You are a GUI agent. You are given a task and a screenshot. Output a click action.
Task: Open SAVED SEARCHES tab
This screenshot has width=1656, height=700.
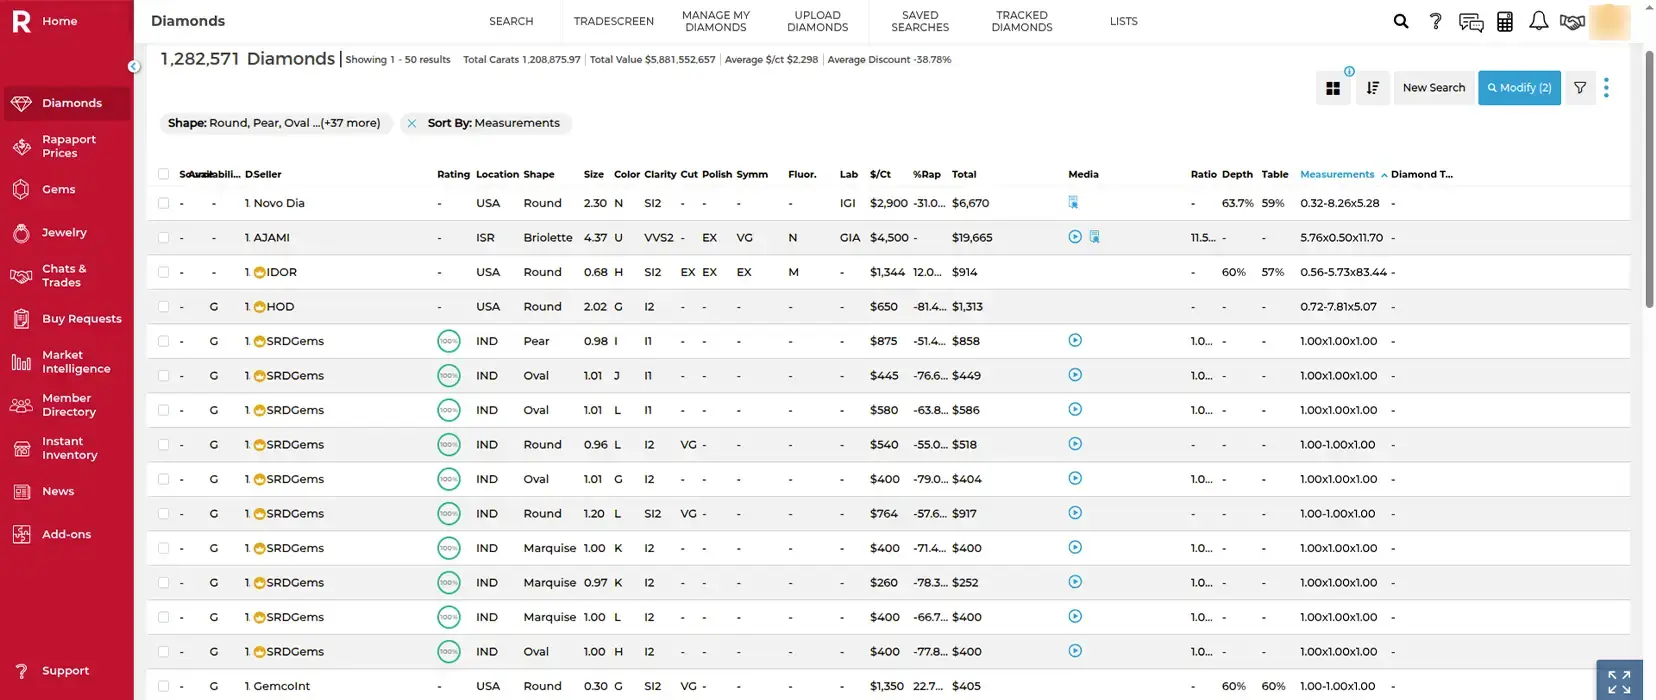tap(920, 21)
